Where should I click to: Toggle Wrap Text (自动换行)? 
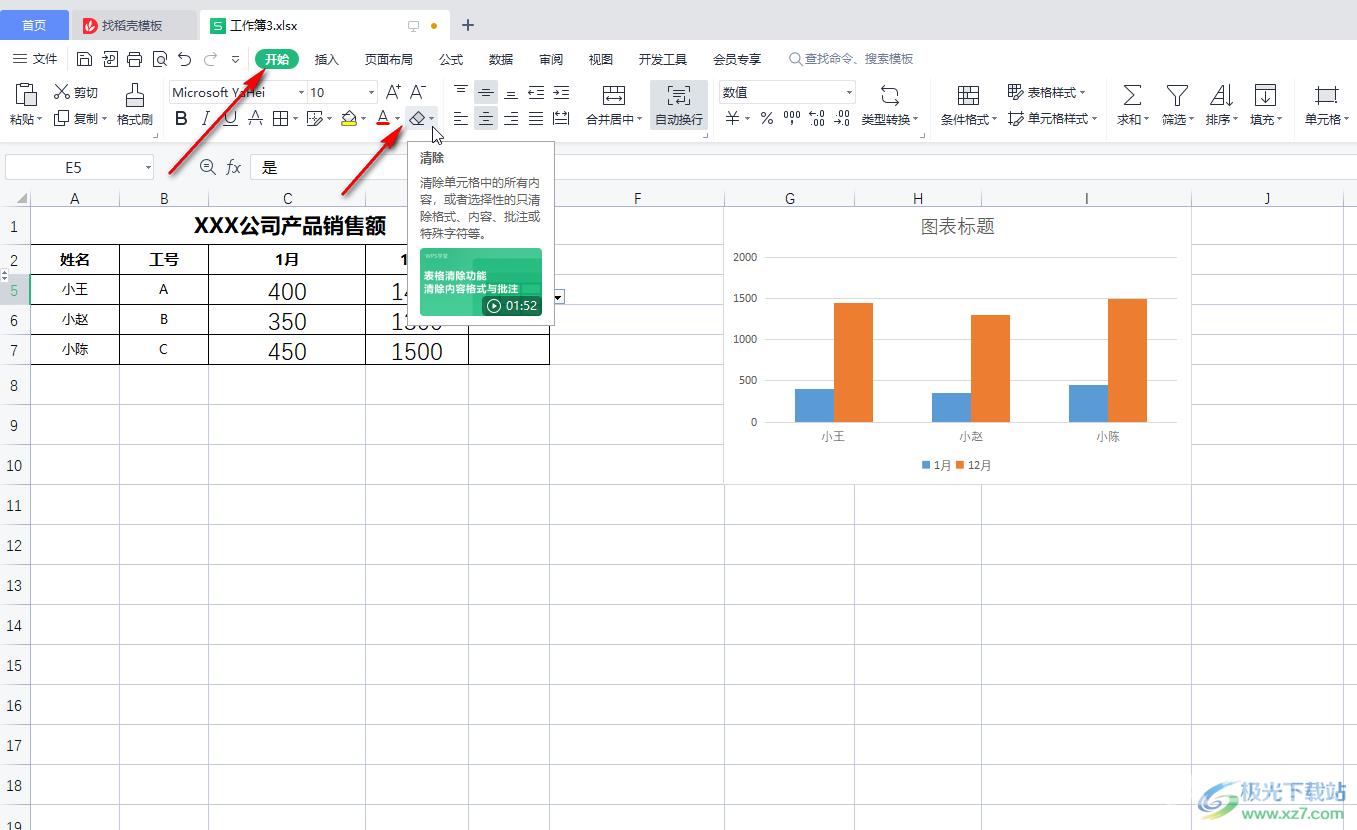click(679, 105)
